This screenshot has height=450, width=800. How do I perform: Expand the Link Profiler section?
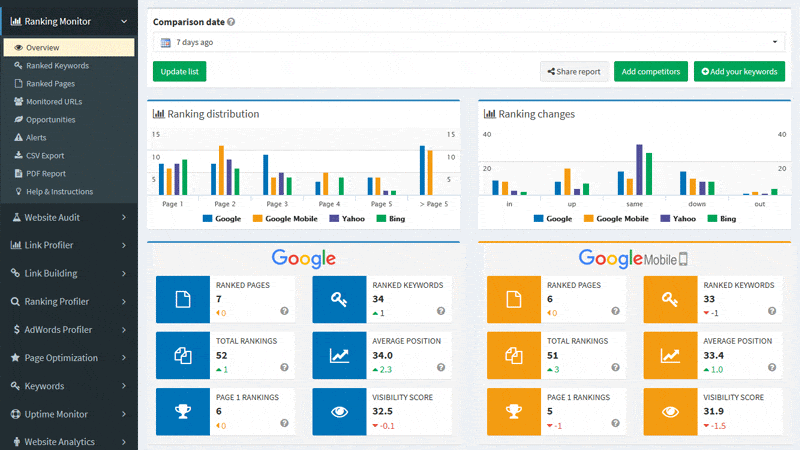(69, 245)
